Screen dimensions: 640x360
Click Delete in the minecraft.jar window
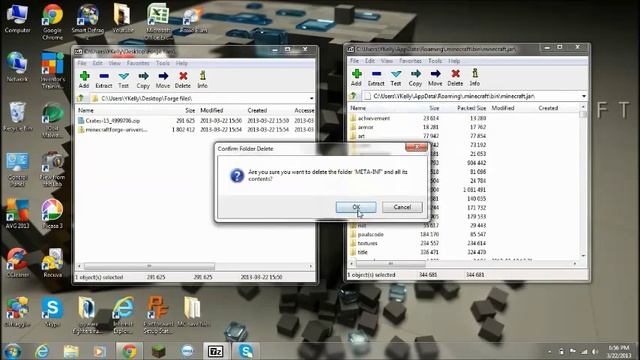click(455, 77)
